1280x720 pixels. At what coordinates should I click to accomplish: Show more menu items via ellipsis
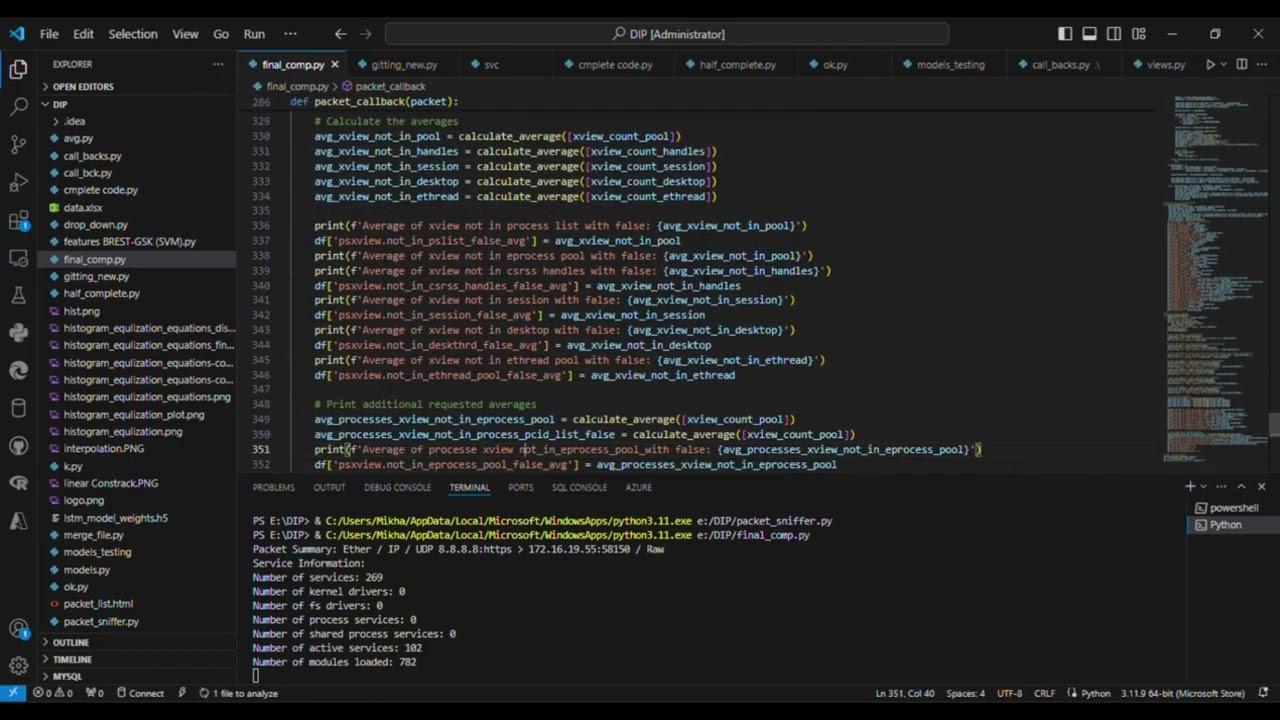point(290,34)
